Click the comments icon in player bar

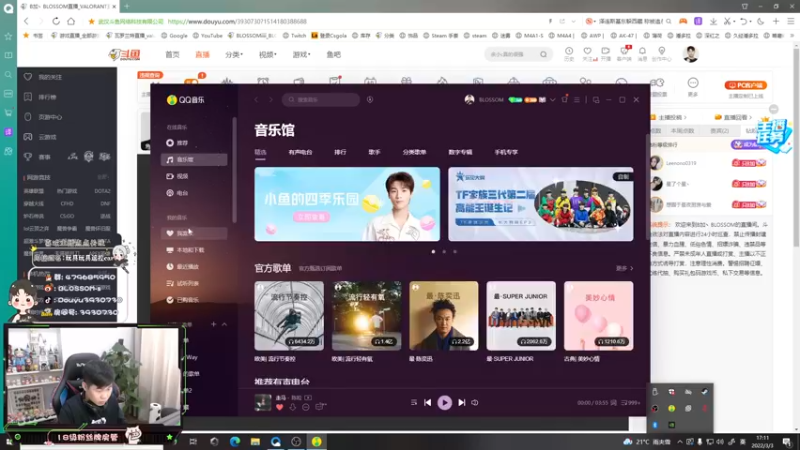pyautogui.click(x=320, y=407)
